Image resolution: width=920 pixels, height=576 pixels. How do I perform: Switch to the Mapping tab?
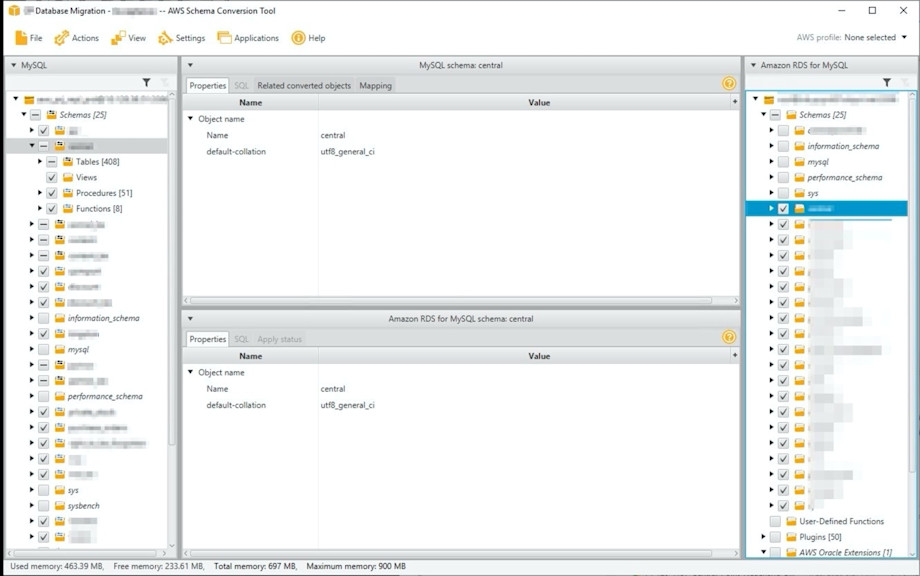(376, 86)
